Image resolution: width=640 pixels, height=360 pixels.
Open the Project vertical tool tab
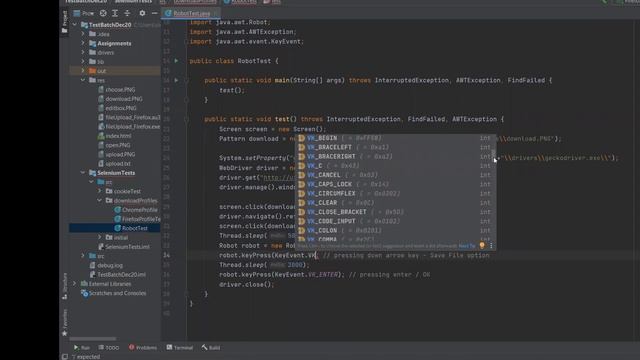click(64, 22)
